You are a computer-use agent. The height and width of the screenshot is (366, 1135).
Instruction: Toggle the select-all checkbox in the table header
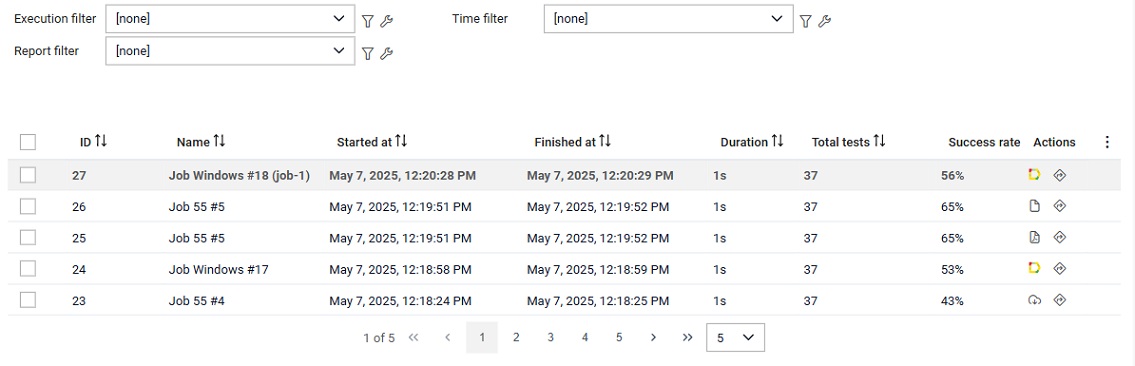[28, 142]
